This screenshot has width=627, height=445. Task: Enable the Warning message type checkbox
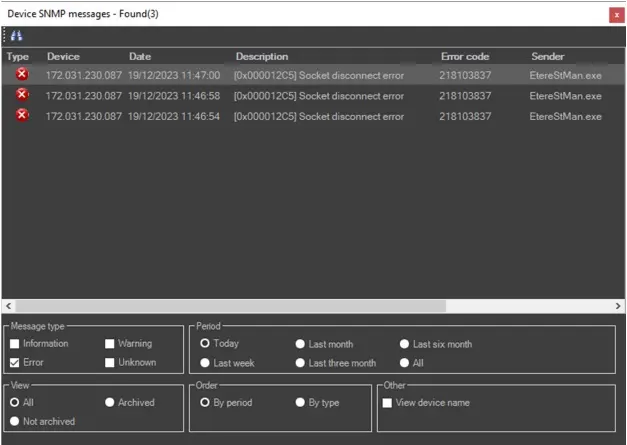(110, 344)
